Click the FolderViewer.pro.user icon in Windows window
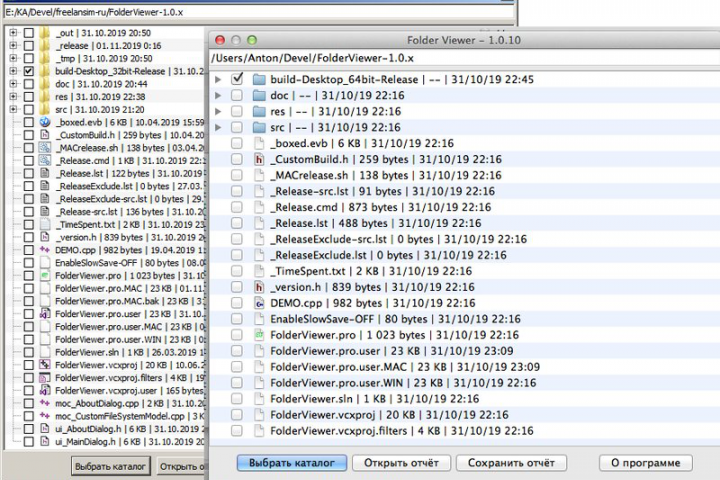The width and height of the screenshot is (720, 480). pyautogui.click(x=45, y=314)
